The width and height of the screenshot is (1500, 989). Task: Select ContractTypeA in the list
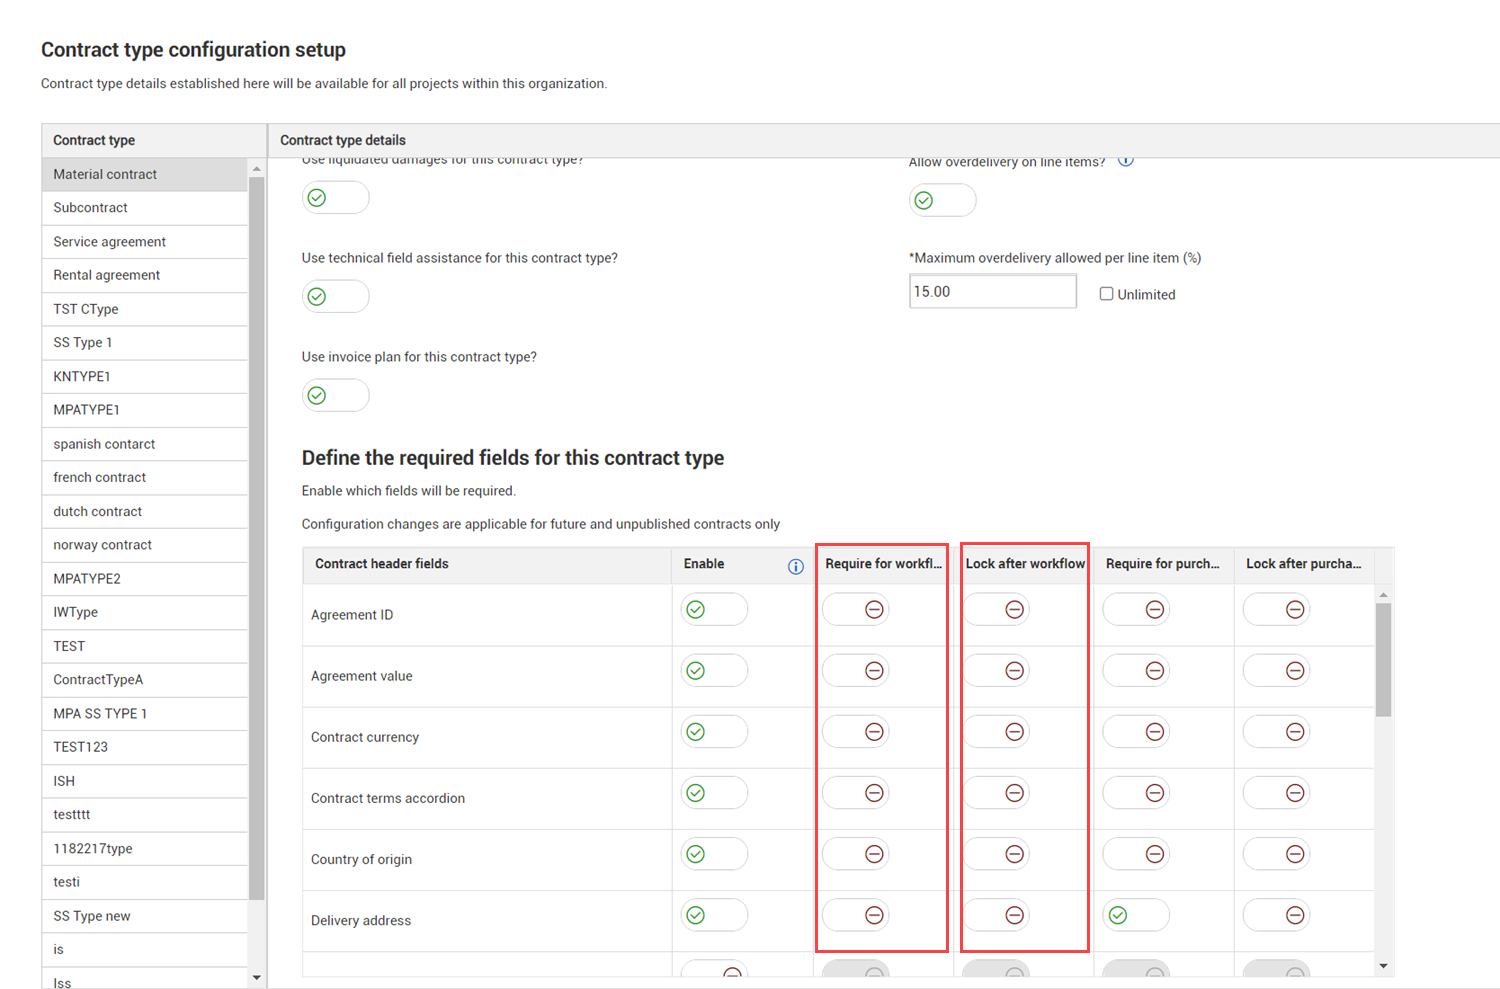[x=145, y=679]
